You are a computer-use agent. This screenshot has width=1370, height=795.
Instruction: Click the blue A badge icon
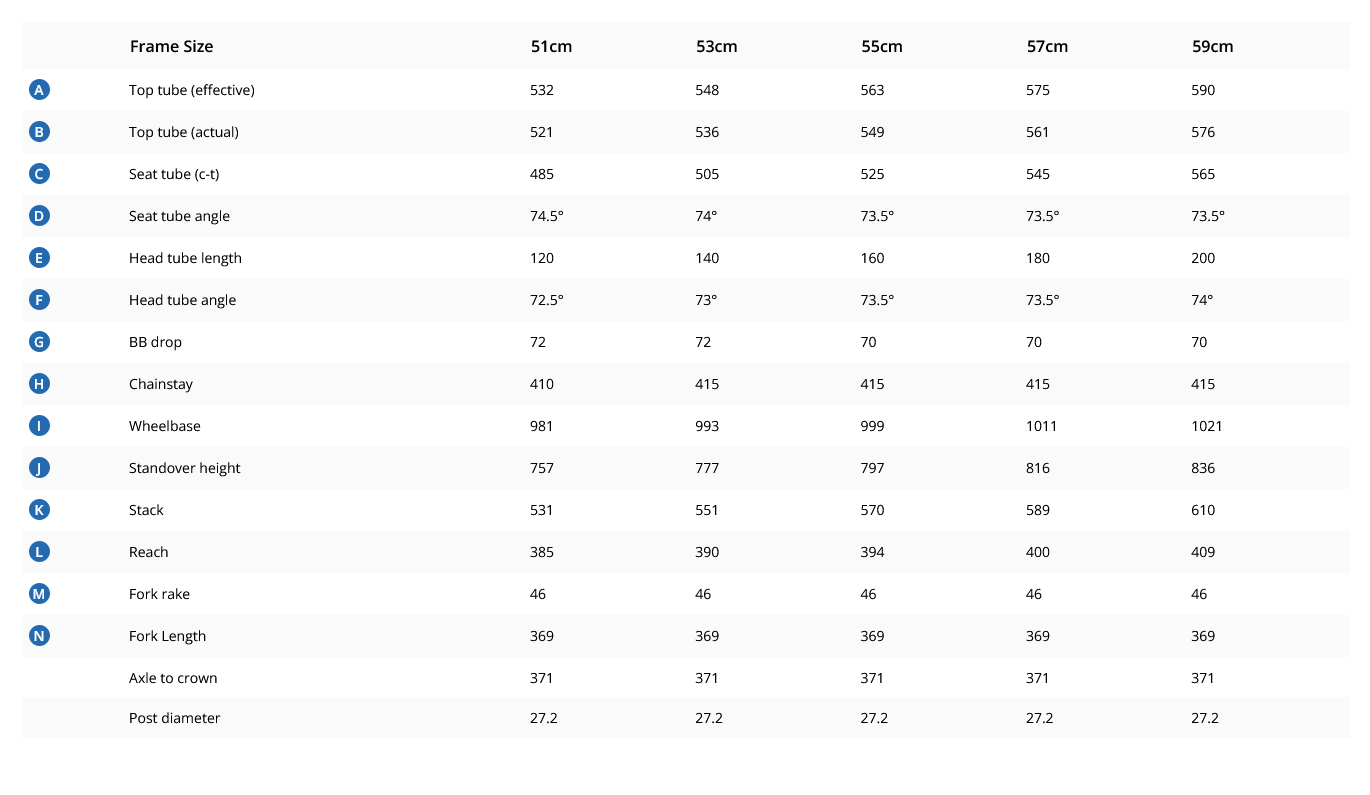pos(39,90)
